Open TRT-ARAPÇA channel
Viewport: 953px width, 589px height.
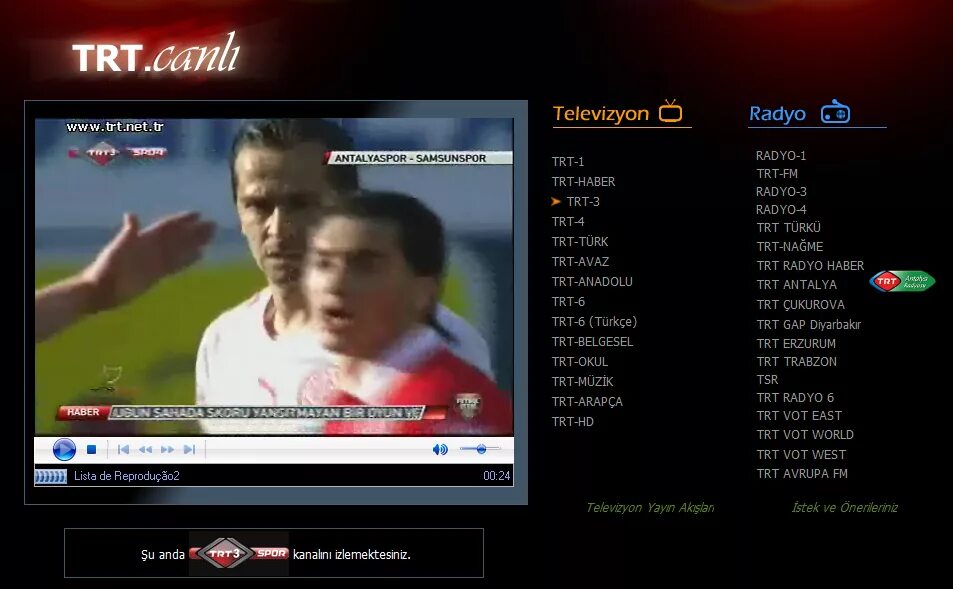point(587,402)
